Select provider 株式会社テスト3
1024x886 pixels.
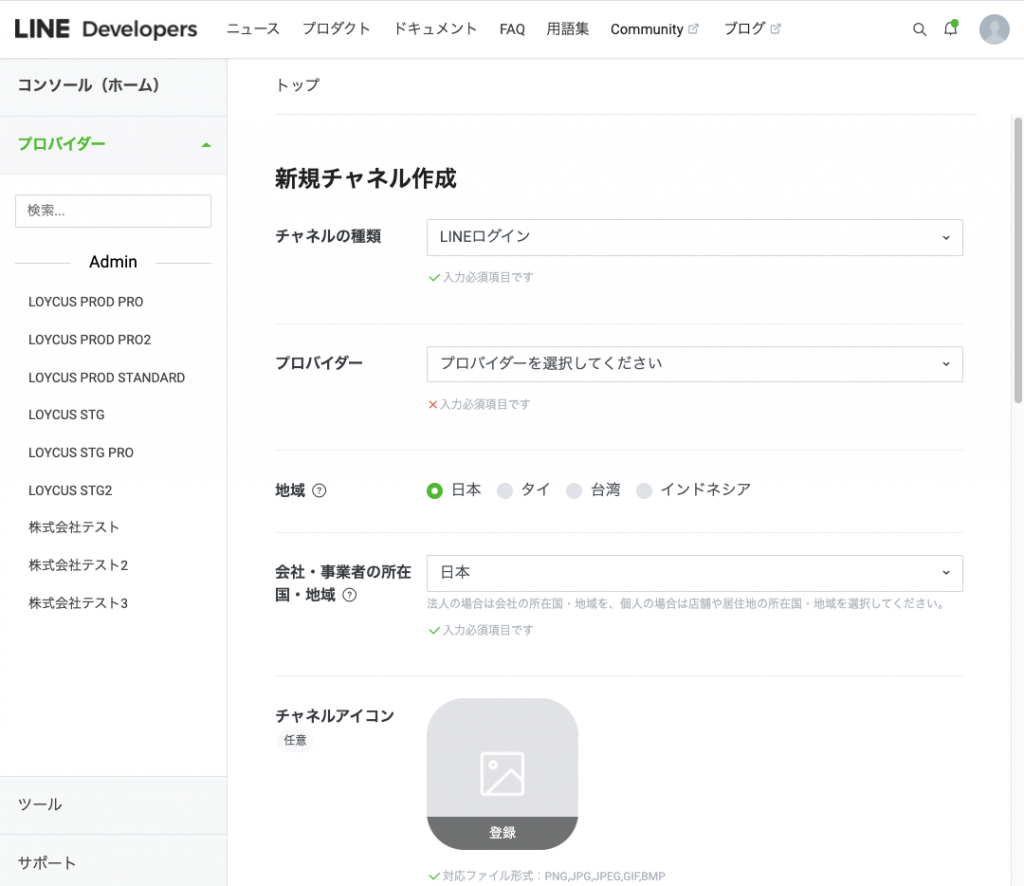(x=78, y=603)
